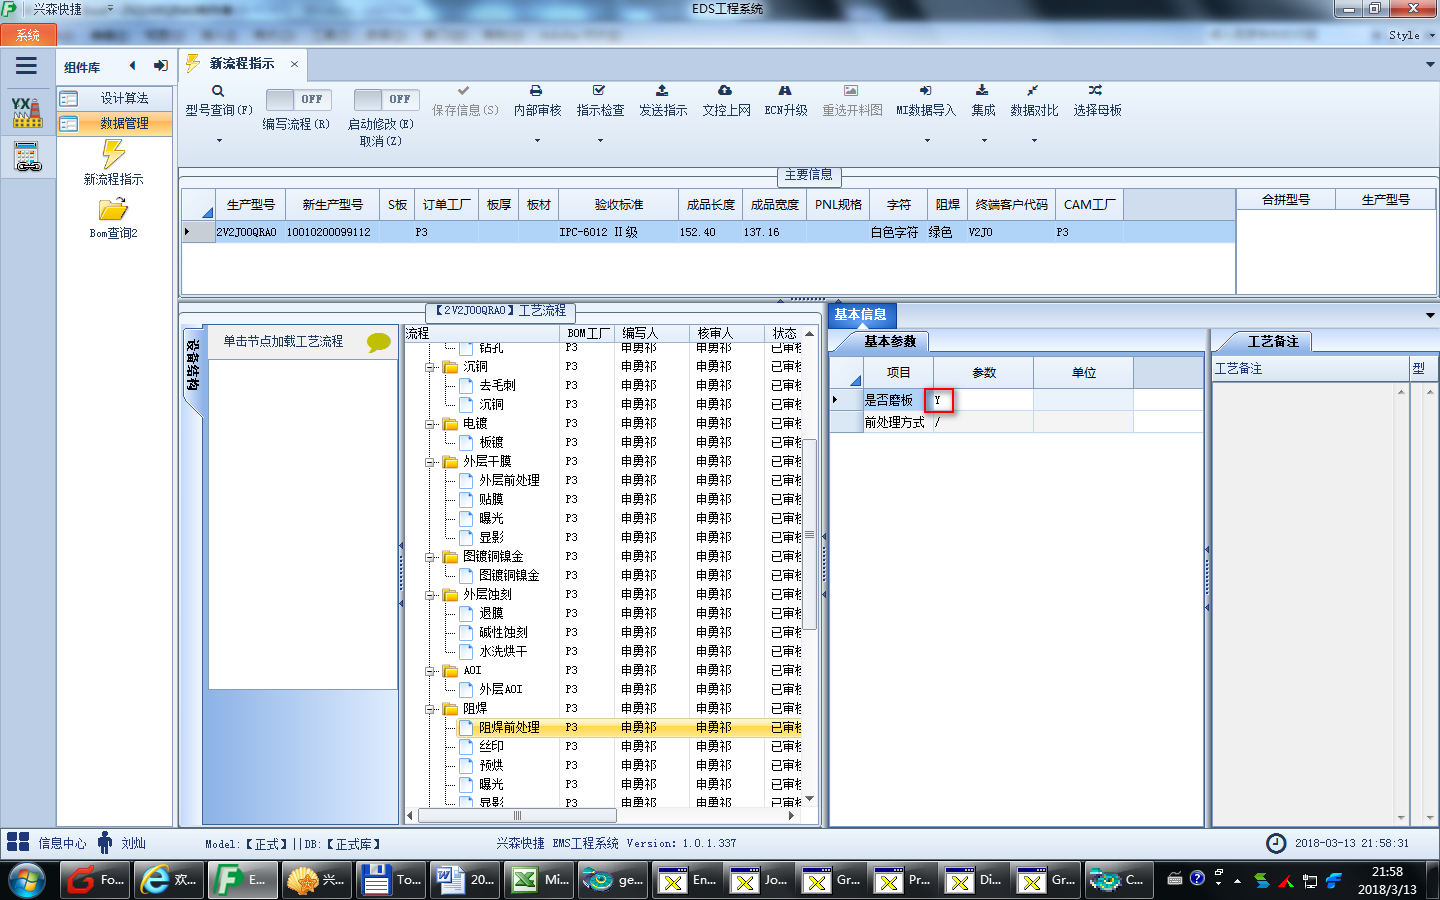Viewport: 1440px width, 900px height.
Task: Click the back arrow in 组件库 header
Action: 132,66
